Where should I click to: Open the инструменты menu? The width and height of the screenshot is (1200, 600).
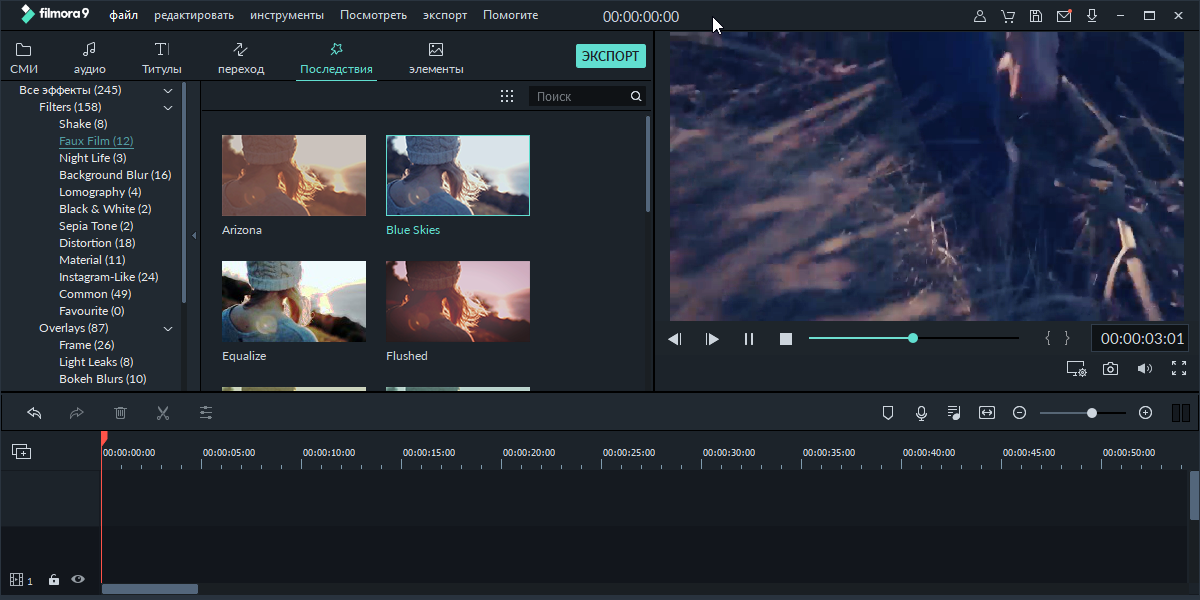coord(286,16)
